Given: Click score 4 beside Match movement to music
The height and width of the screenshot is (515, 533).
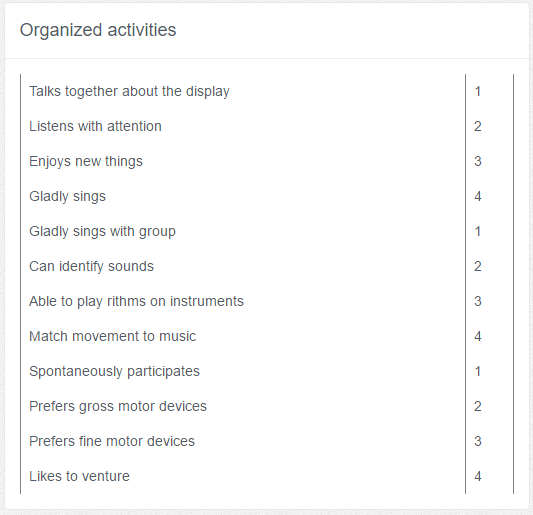Looking at the screenshot, I should point(478,337).
